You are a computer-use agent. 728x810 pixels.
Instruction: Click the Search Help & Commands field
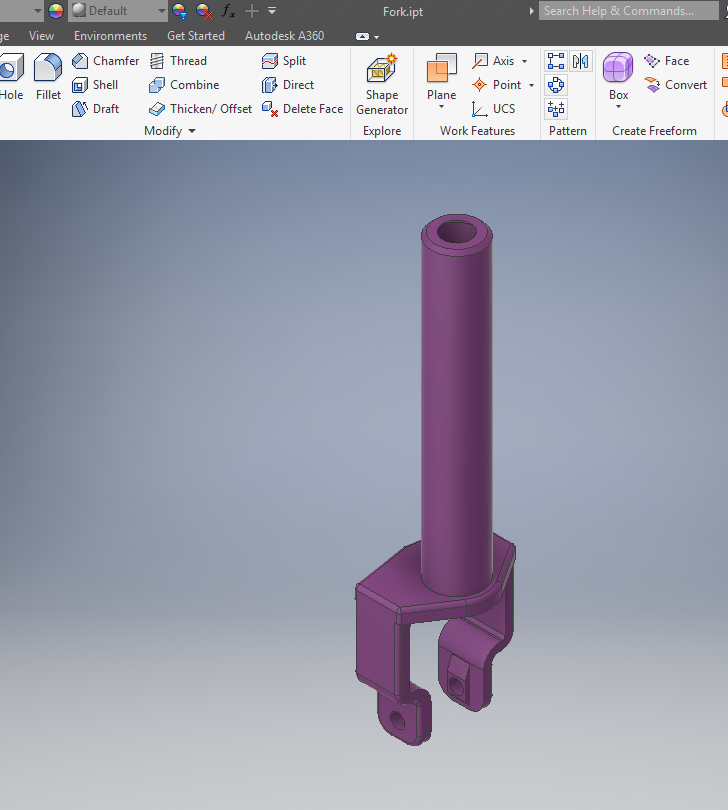pyautogui.click(x=628, y=11)
